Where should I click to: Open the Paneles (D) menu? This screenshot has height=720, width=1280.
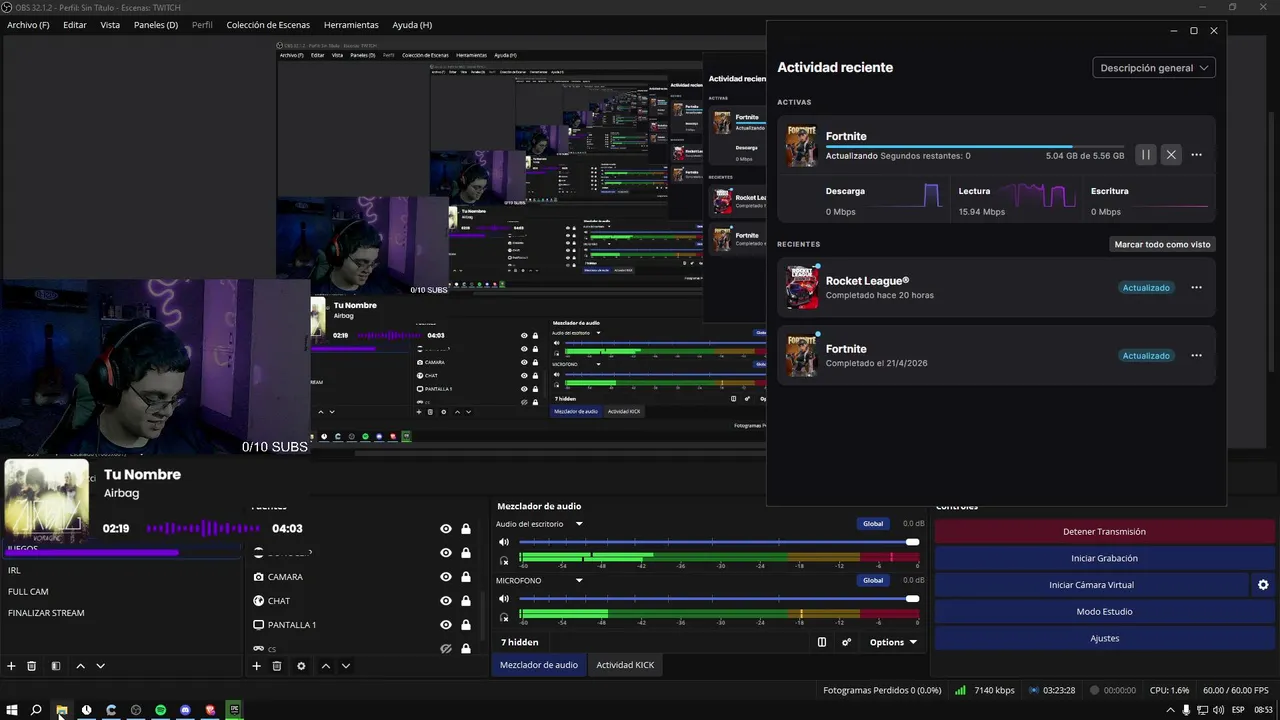[156, 25]
